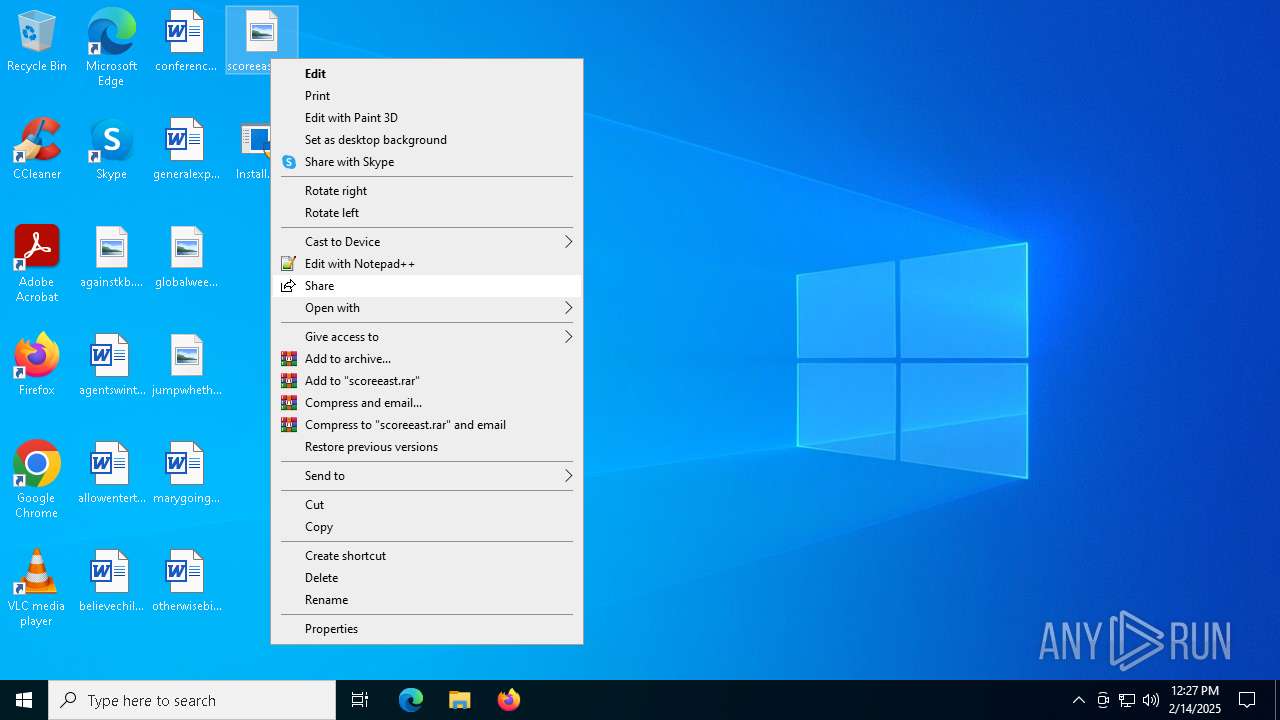
Task: Choose Rename from context menu
Action: coord(427,600)
